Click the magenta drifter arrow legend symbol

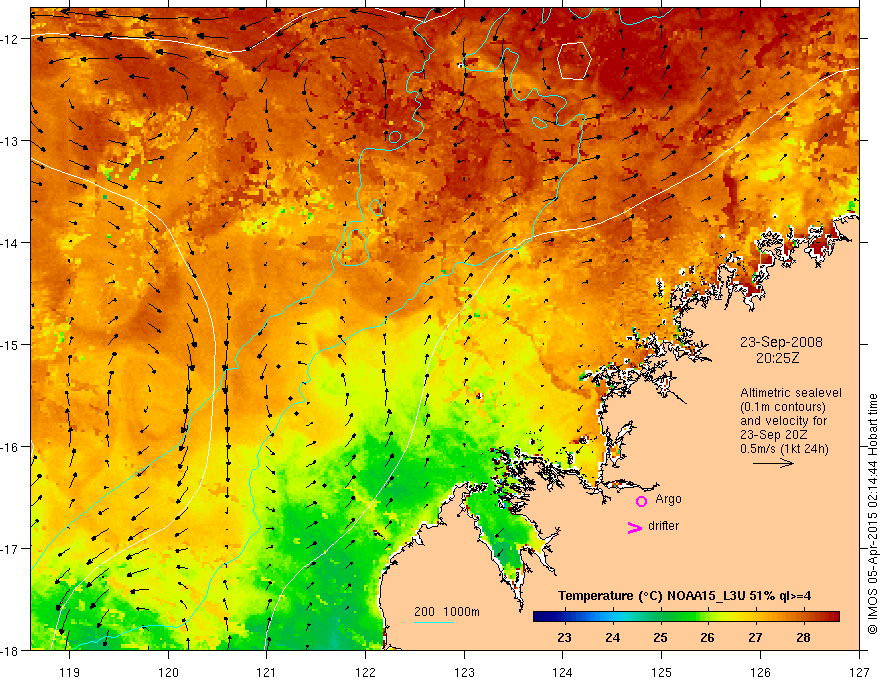coord(634,527)
